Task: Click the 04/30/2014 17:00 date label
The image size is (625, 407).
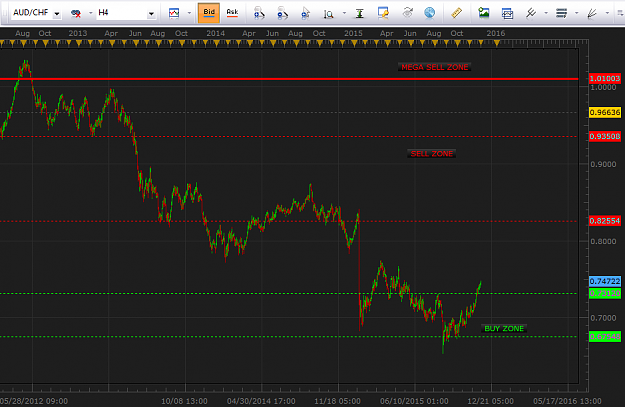Action: pyautogui.click(x=261, y=401)
